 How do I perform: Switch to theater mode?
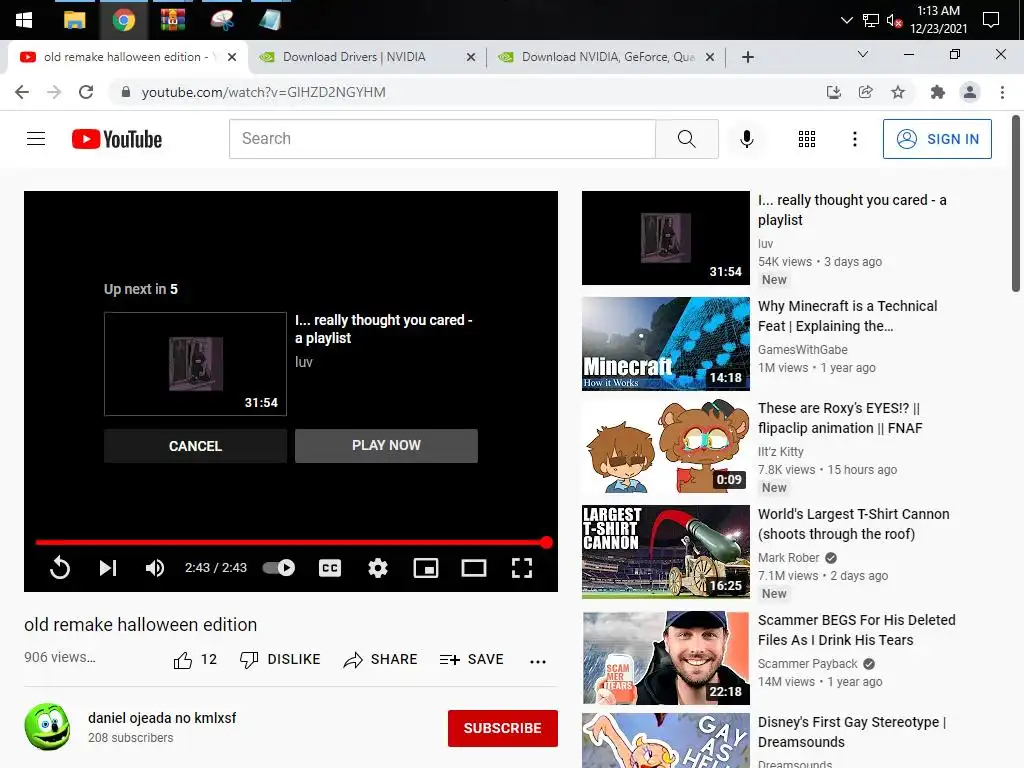[473, 568]
